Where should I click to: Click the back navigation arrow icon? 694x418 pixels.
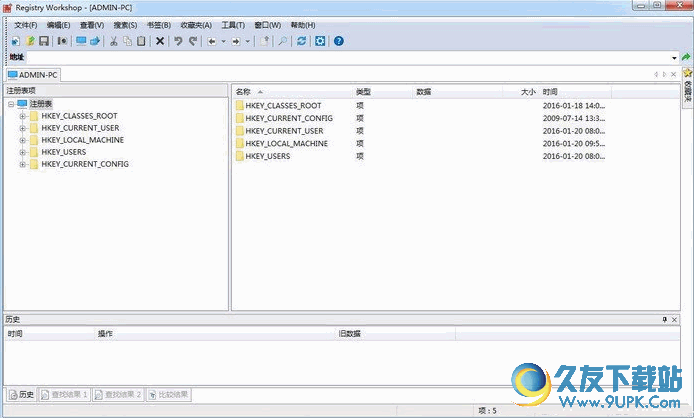pyautogui.click(x=212, y=41)
